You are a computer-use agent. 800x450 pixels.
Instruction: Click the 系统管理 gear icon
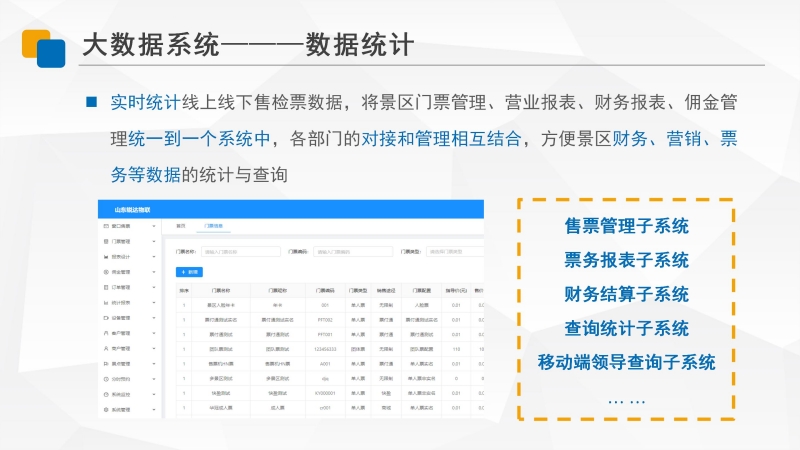point(106,410)
